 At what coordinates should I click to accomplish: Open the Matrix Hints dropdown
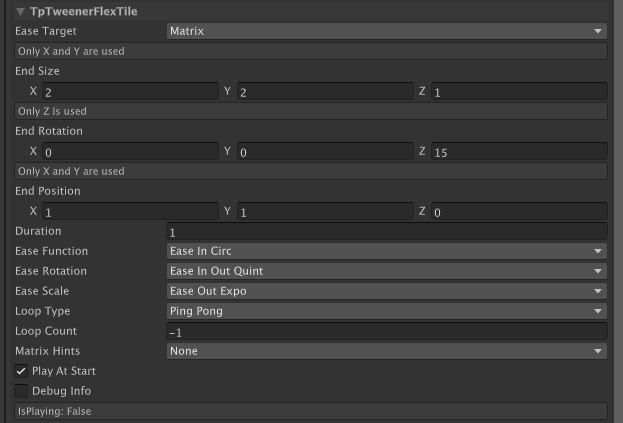point(387,351)
